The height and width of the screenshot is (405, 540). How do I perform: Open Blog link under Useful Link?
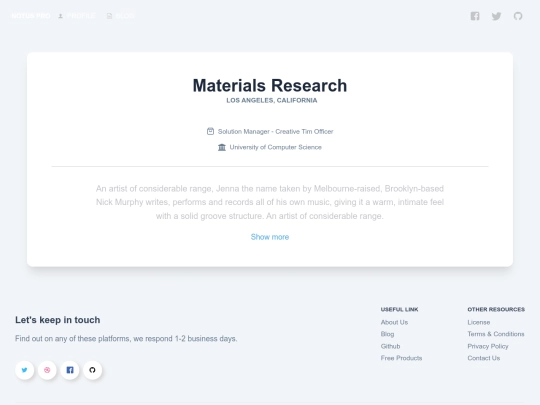387,334
